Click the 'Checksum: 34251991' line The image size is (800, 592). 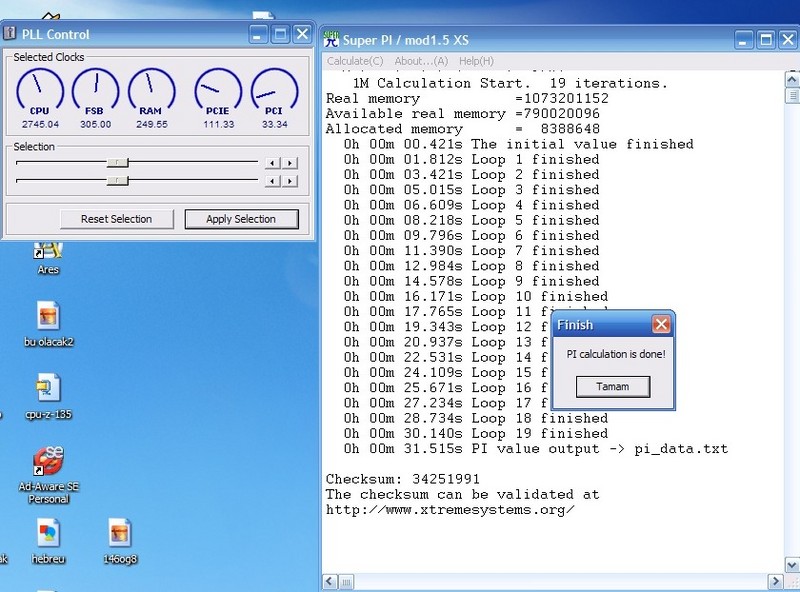pyautogui.click(x=403, y=479)
